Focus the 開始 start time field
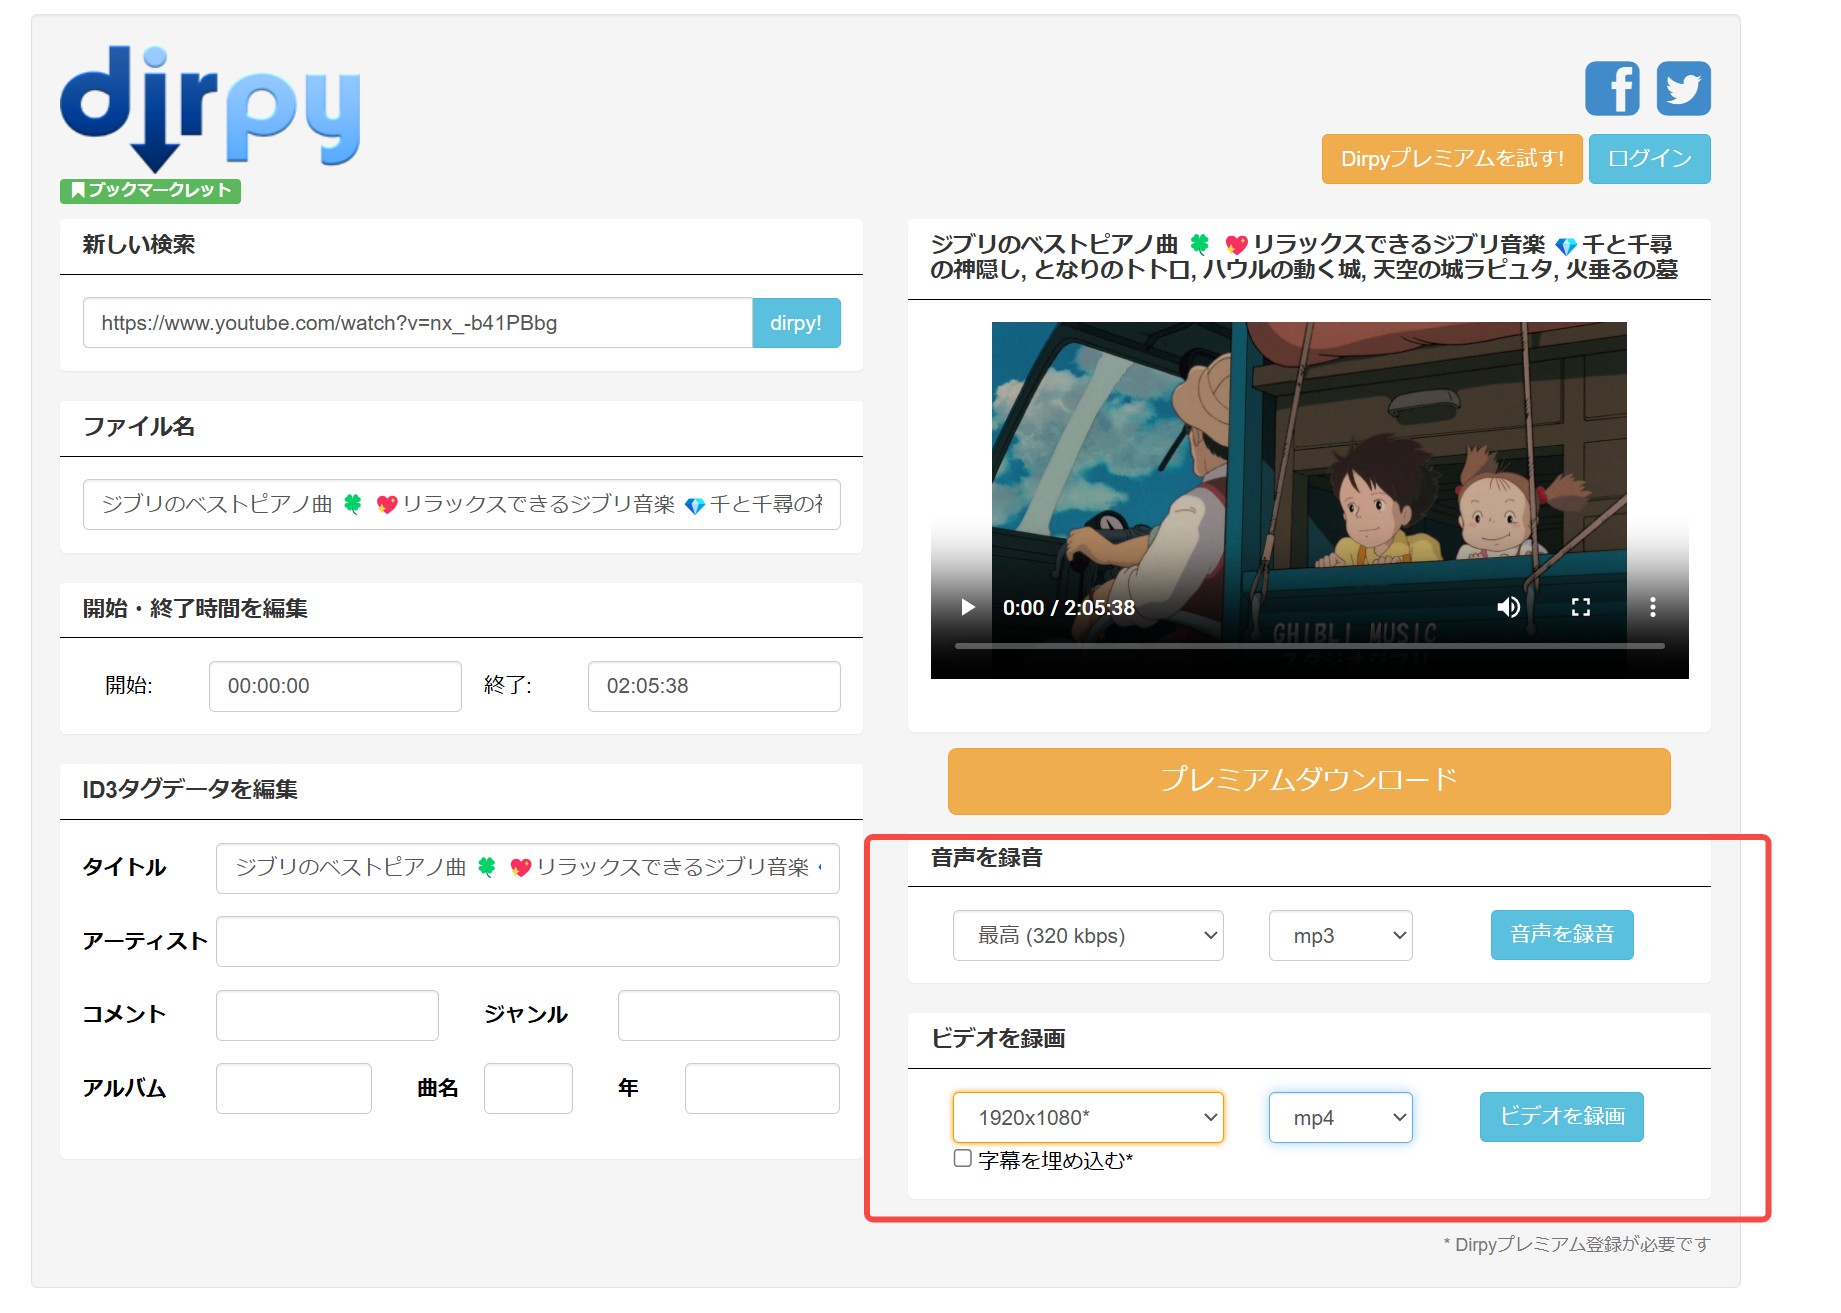 [335, 686]
